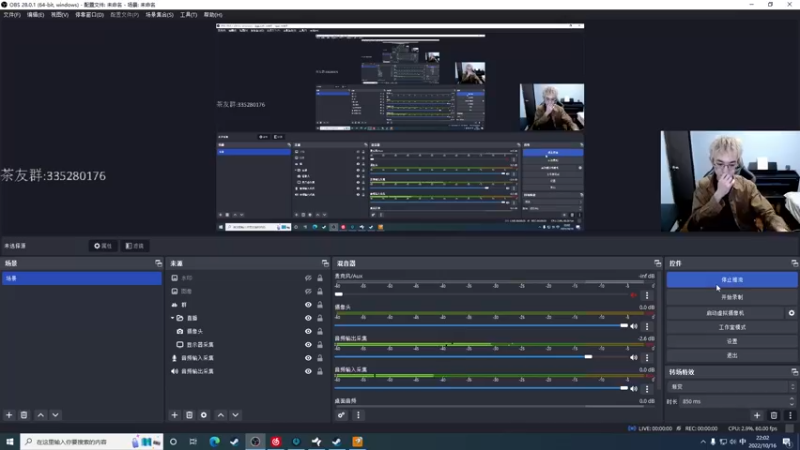Hide the 摄像头 camera source
Viewport: 800px width, 450px height.
click(x=308, y=331)
